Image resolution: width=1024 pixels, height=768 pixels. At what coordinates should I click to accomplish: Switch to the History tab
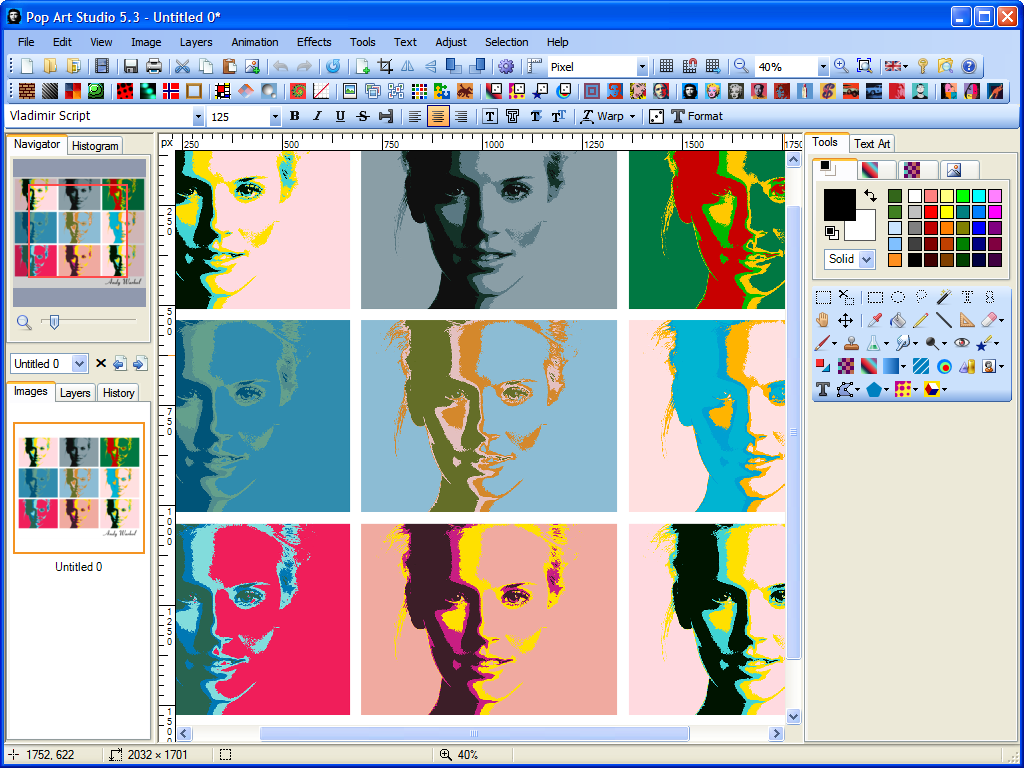[x=118, y=392]
